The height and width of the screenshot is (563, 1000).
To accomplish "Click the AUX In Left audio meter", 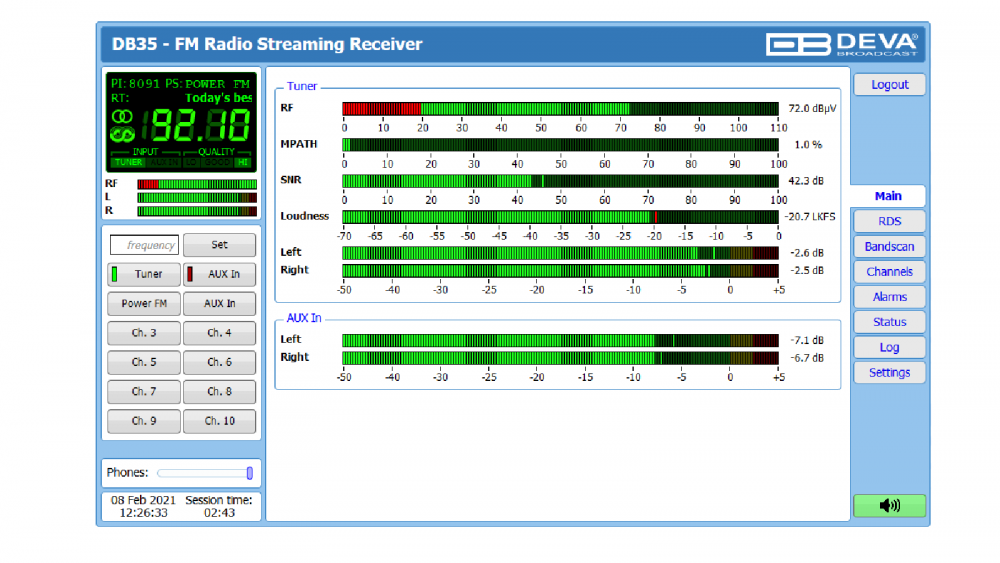I will coord(560,340).
